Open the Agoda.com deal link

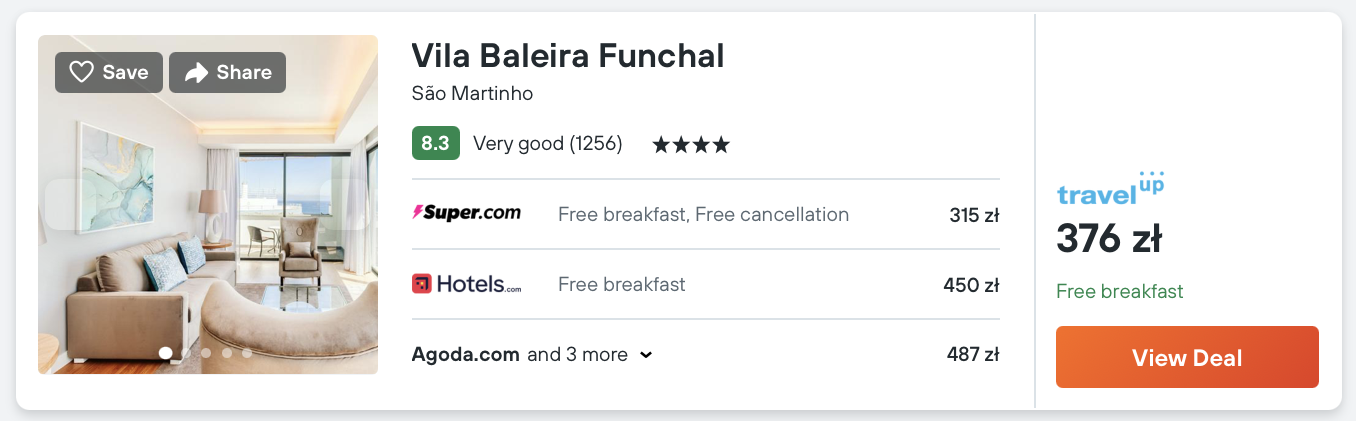pyautogui.click(x=465, y=354)
